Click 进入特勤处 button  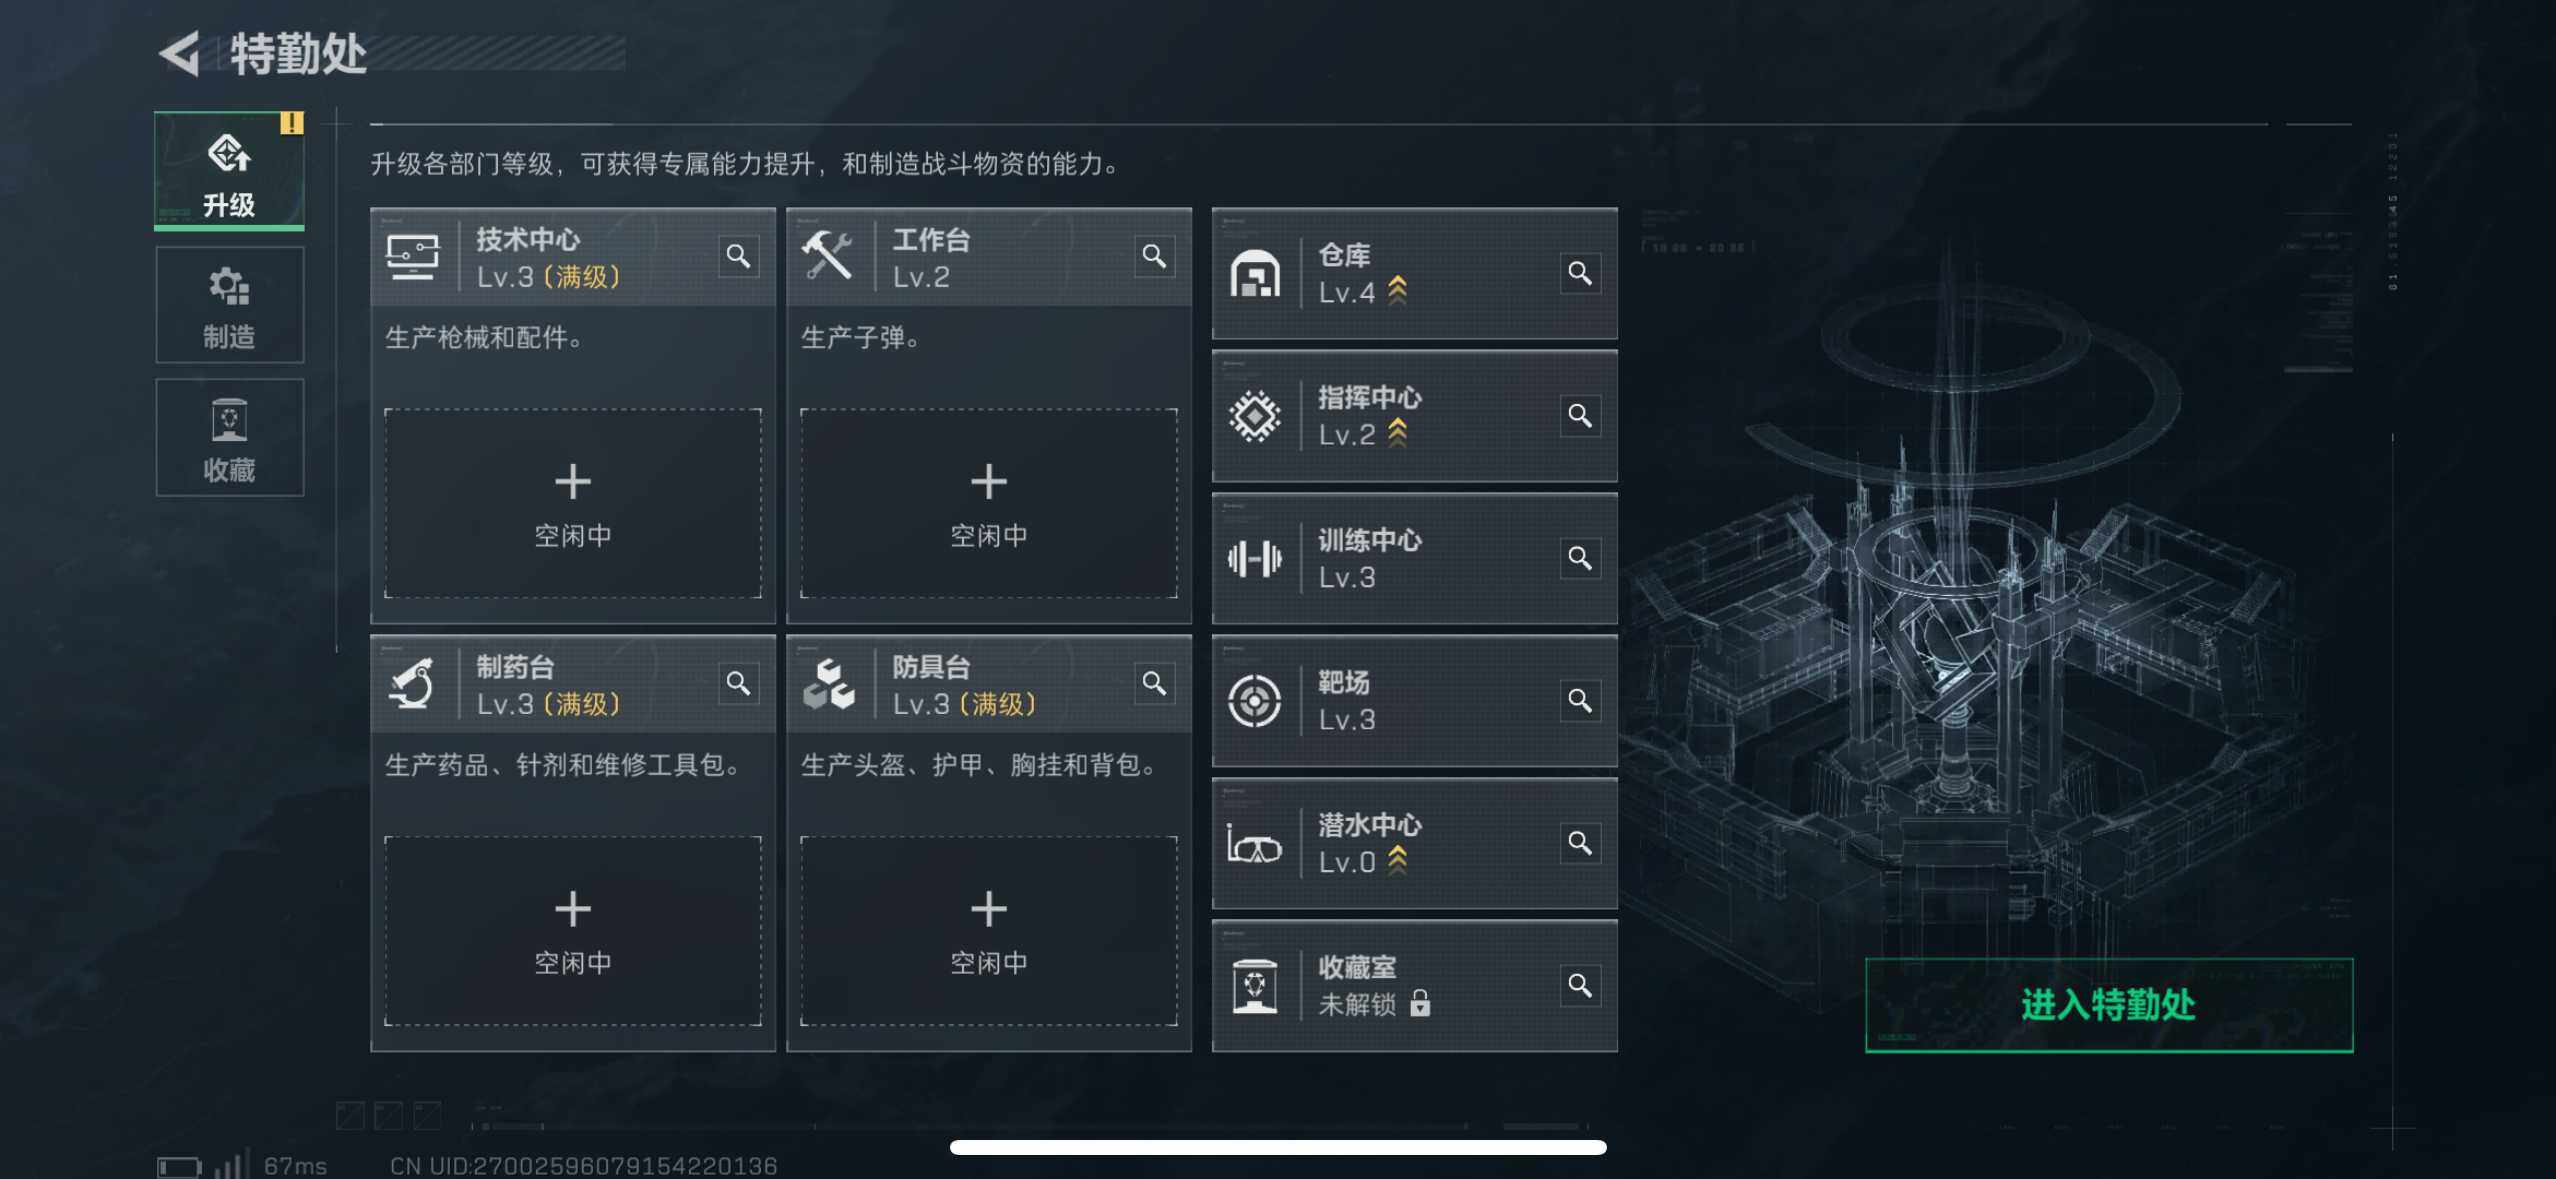(x=2109, y=1005)
